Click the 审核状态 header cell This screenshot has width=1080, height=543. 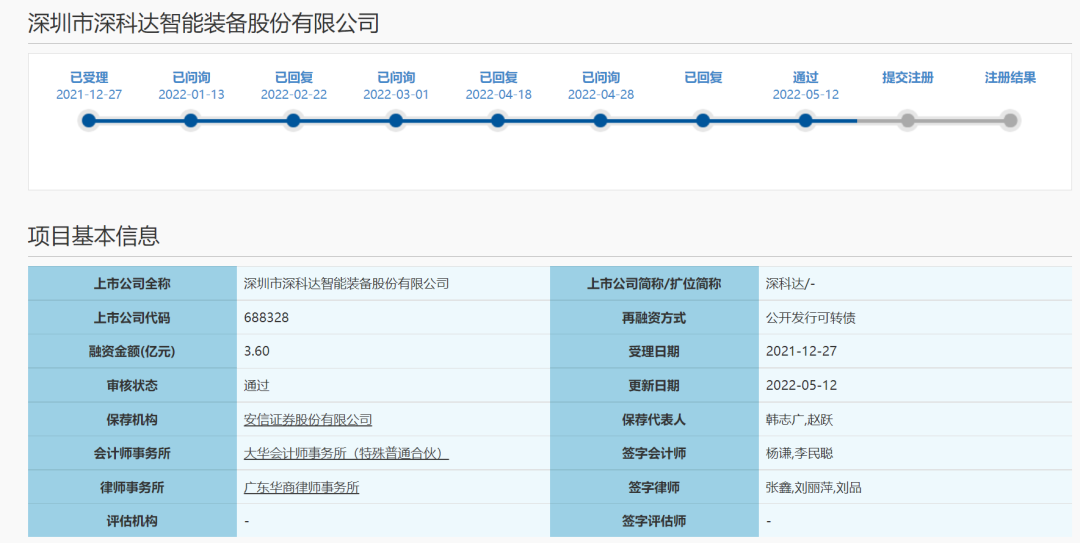pos(132,385)
